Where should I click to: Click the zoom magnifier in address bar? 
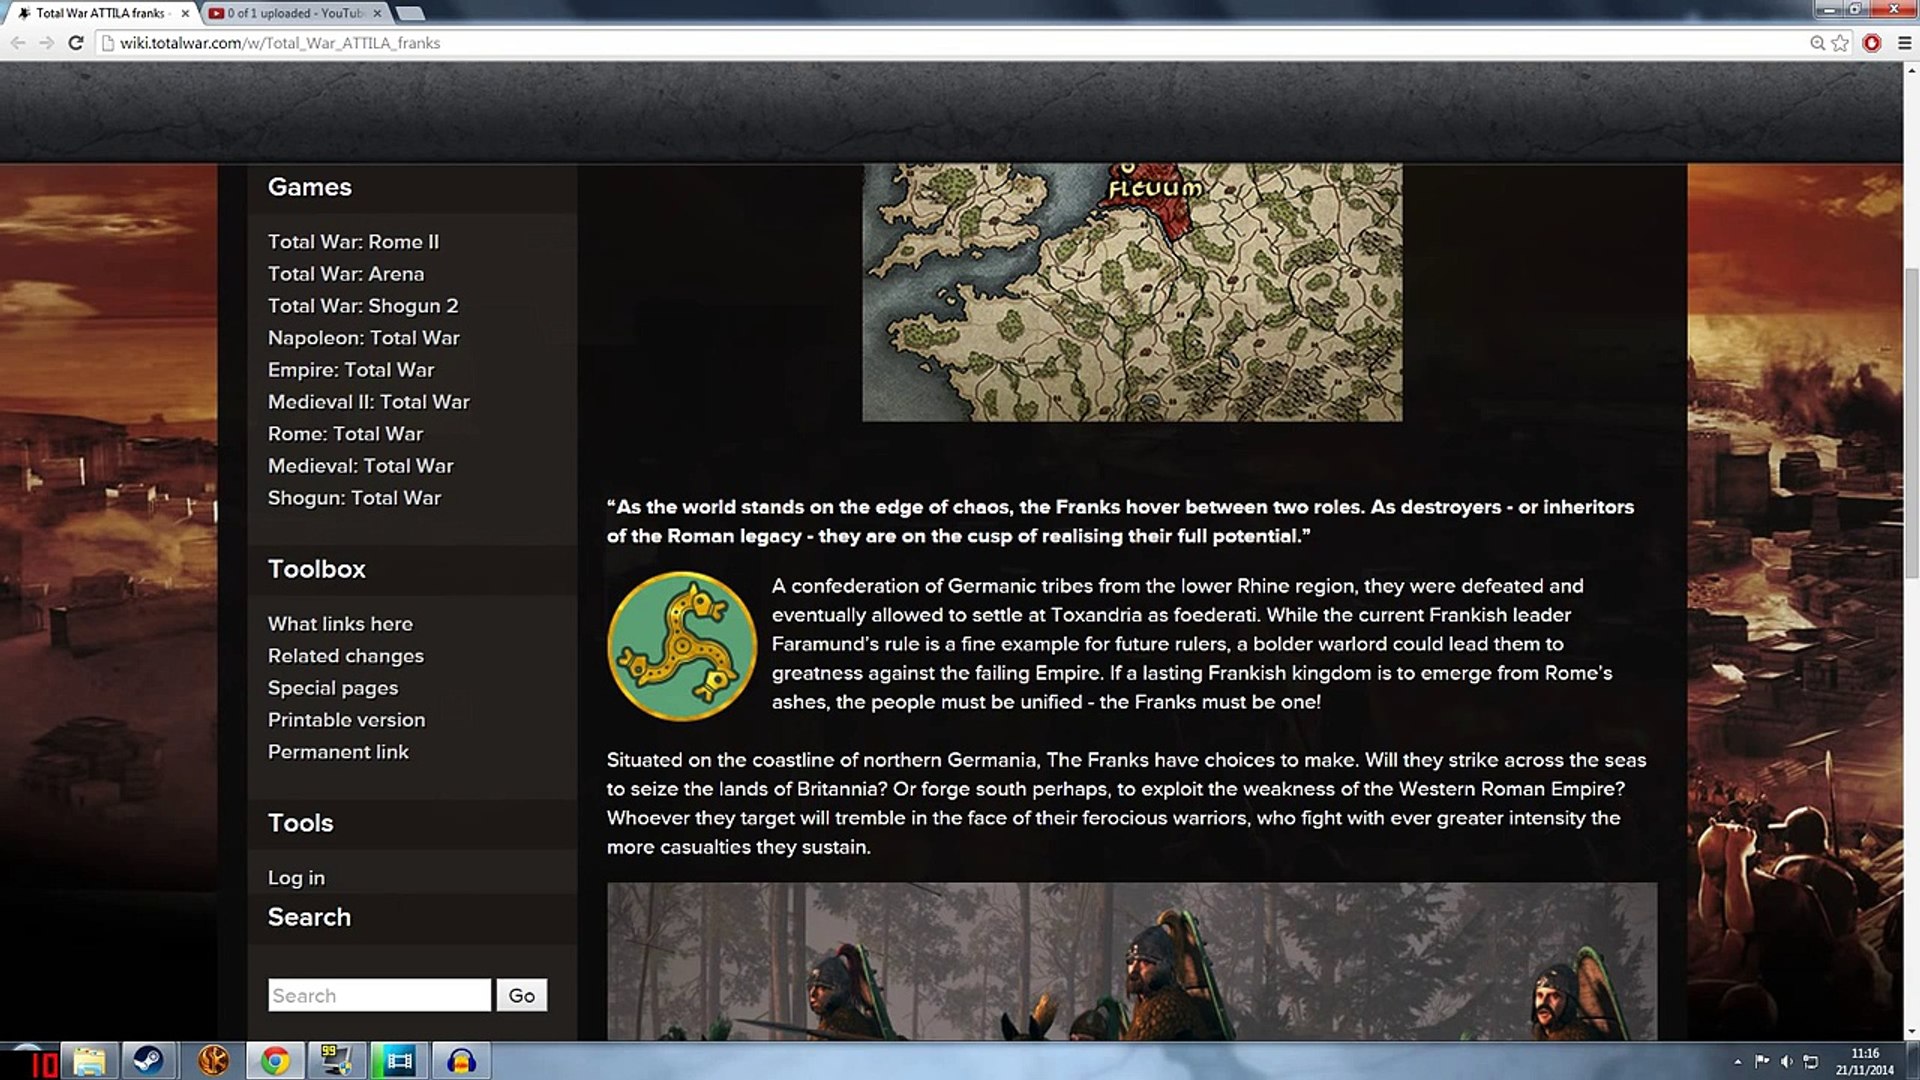1817,43
